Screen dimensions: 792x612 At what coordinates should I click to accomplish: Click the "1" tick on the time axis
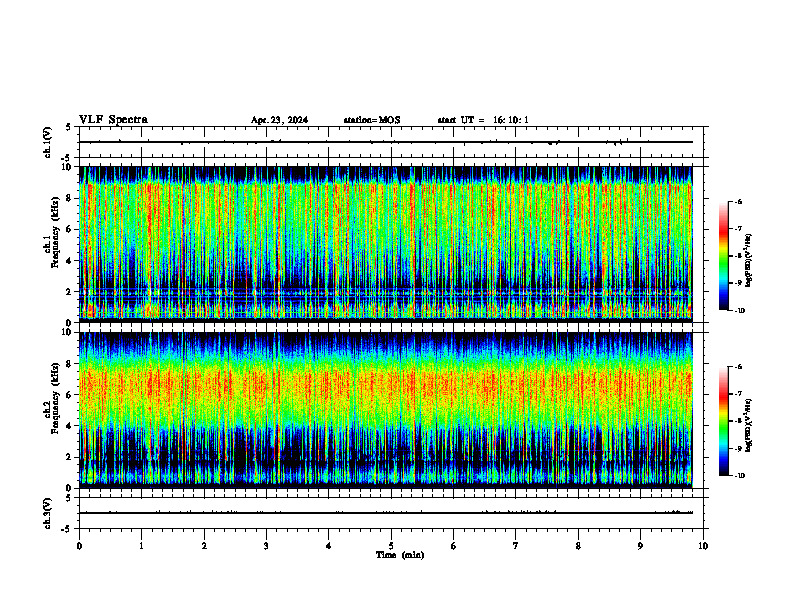coord(141,546)
